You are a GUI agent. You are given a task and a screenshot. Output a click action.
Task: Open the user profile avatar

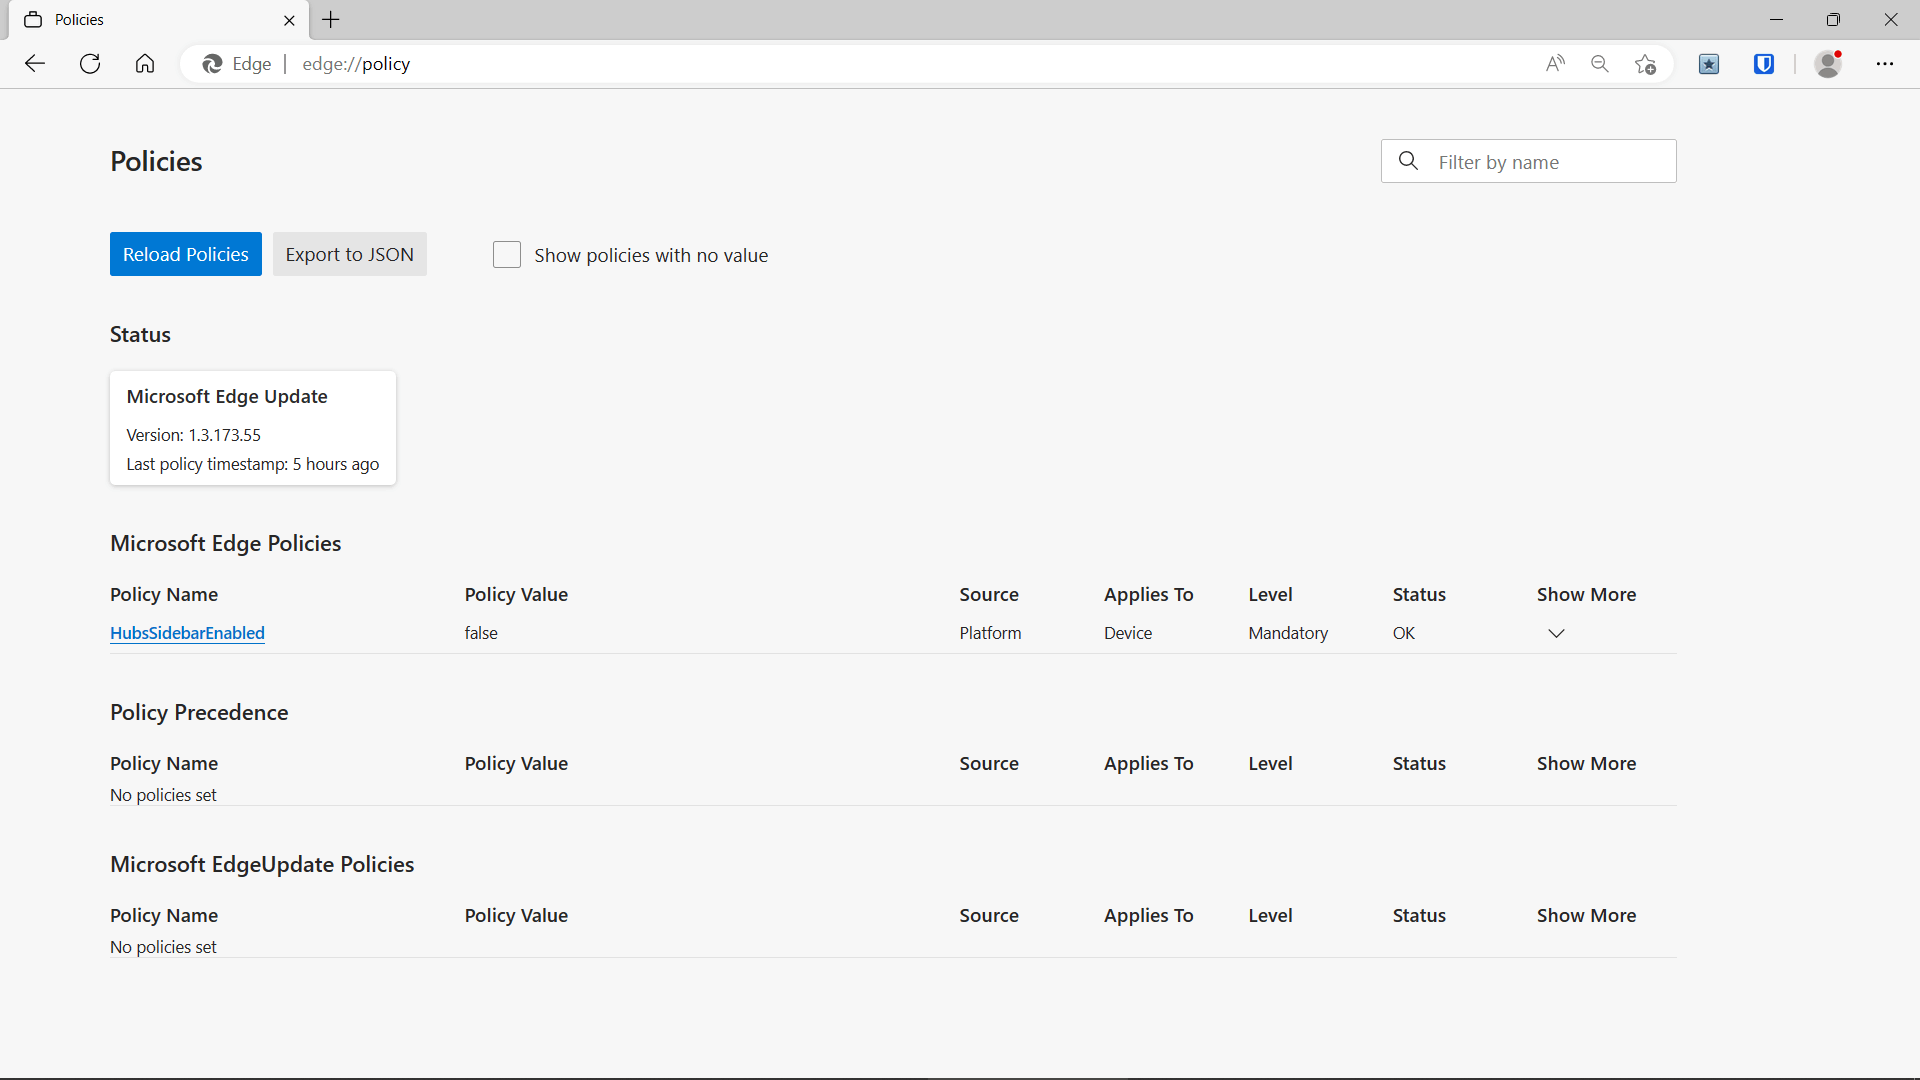click(1829, 64)
